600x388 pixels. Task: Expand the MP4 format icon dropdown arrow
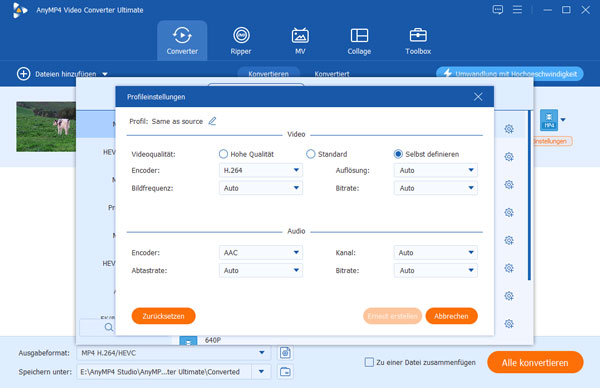pyautogui.click(x=563, y=120)
